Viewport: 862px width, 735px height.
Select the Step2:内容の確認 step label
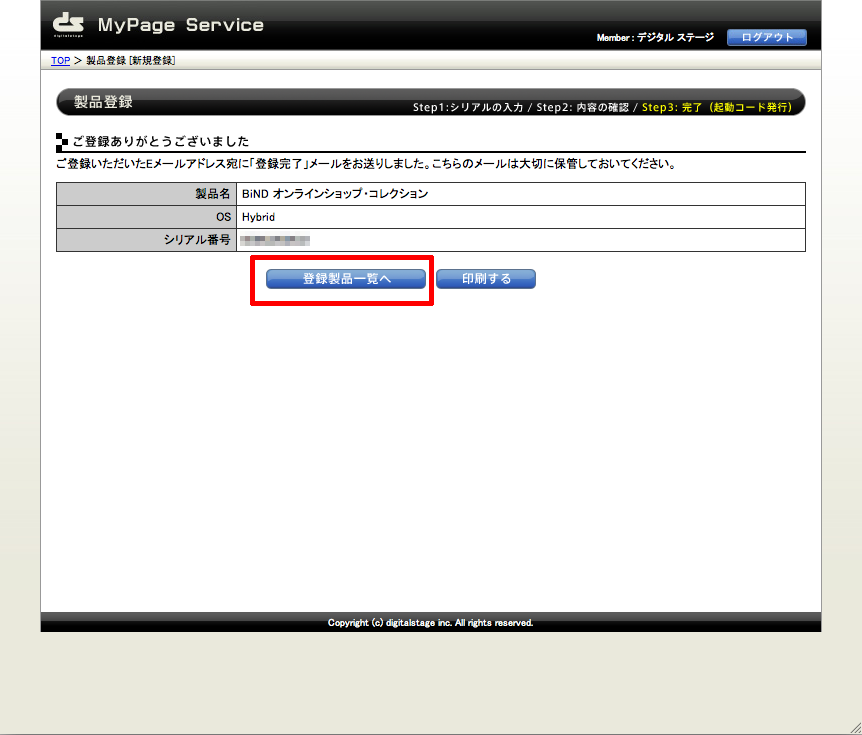coord(583,104)
